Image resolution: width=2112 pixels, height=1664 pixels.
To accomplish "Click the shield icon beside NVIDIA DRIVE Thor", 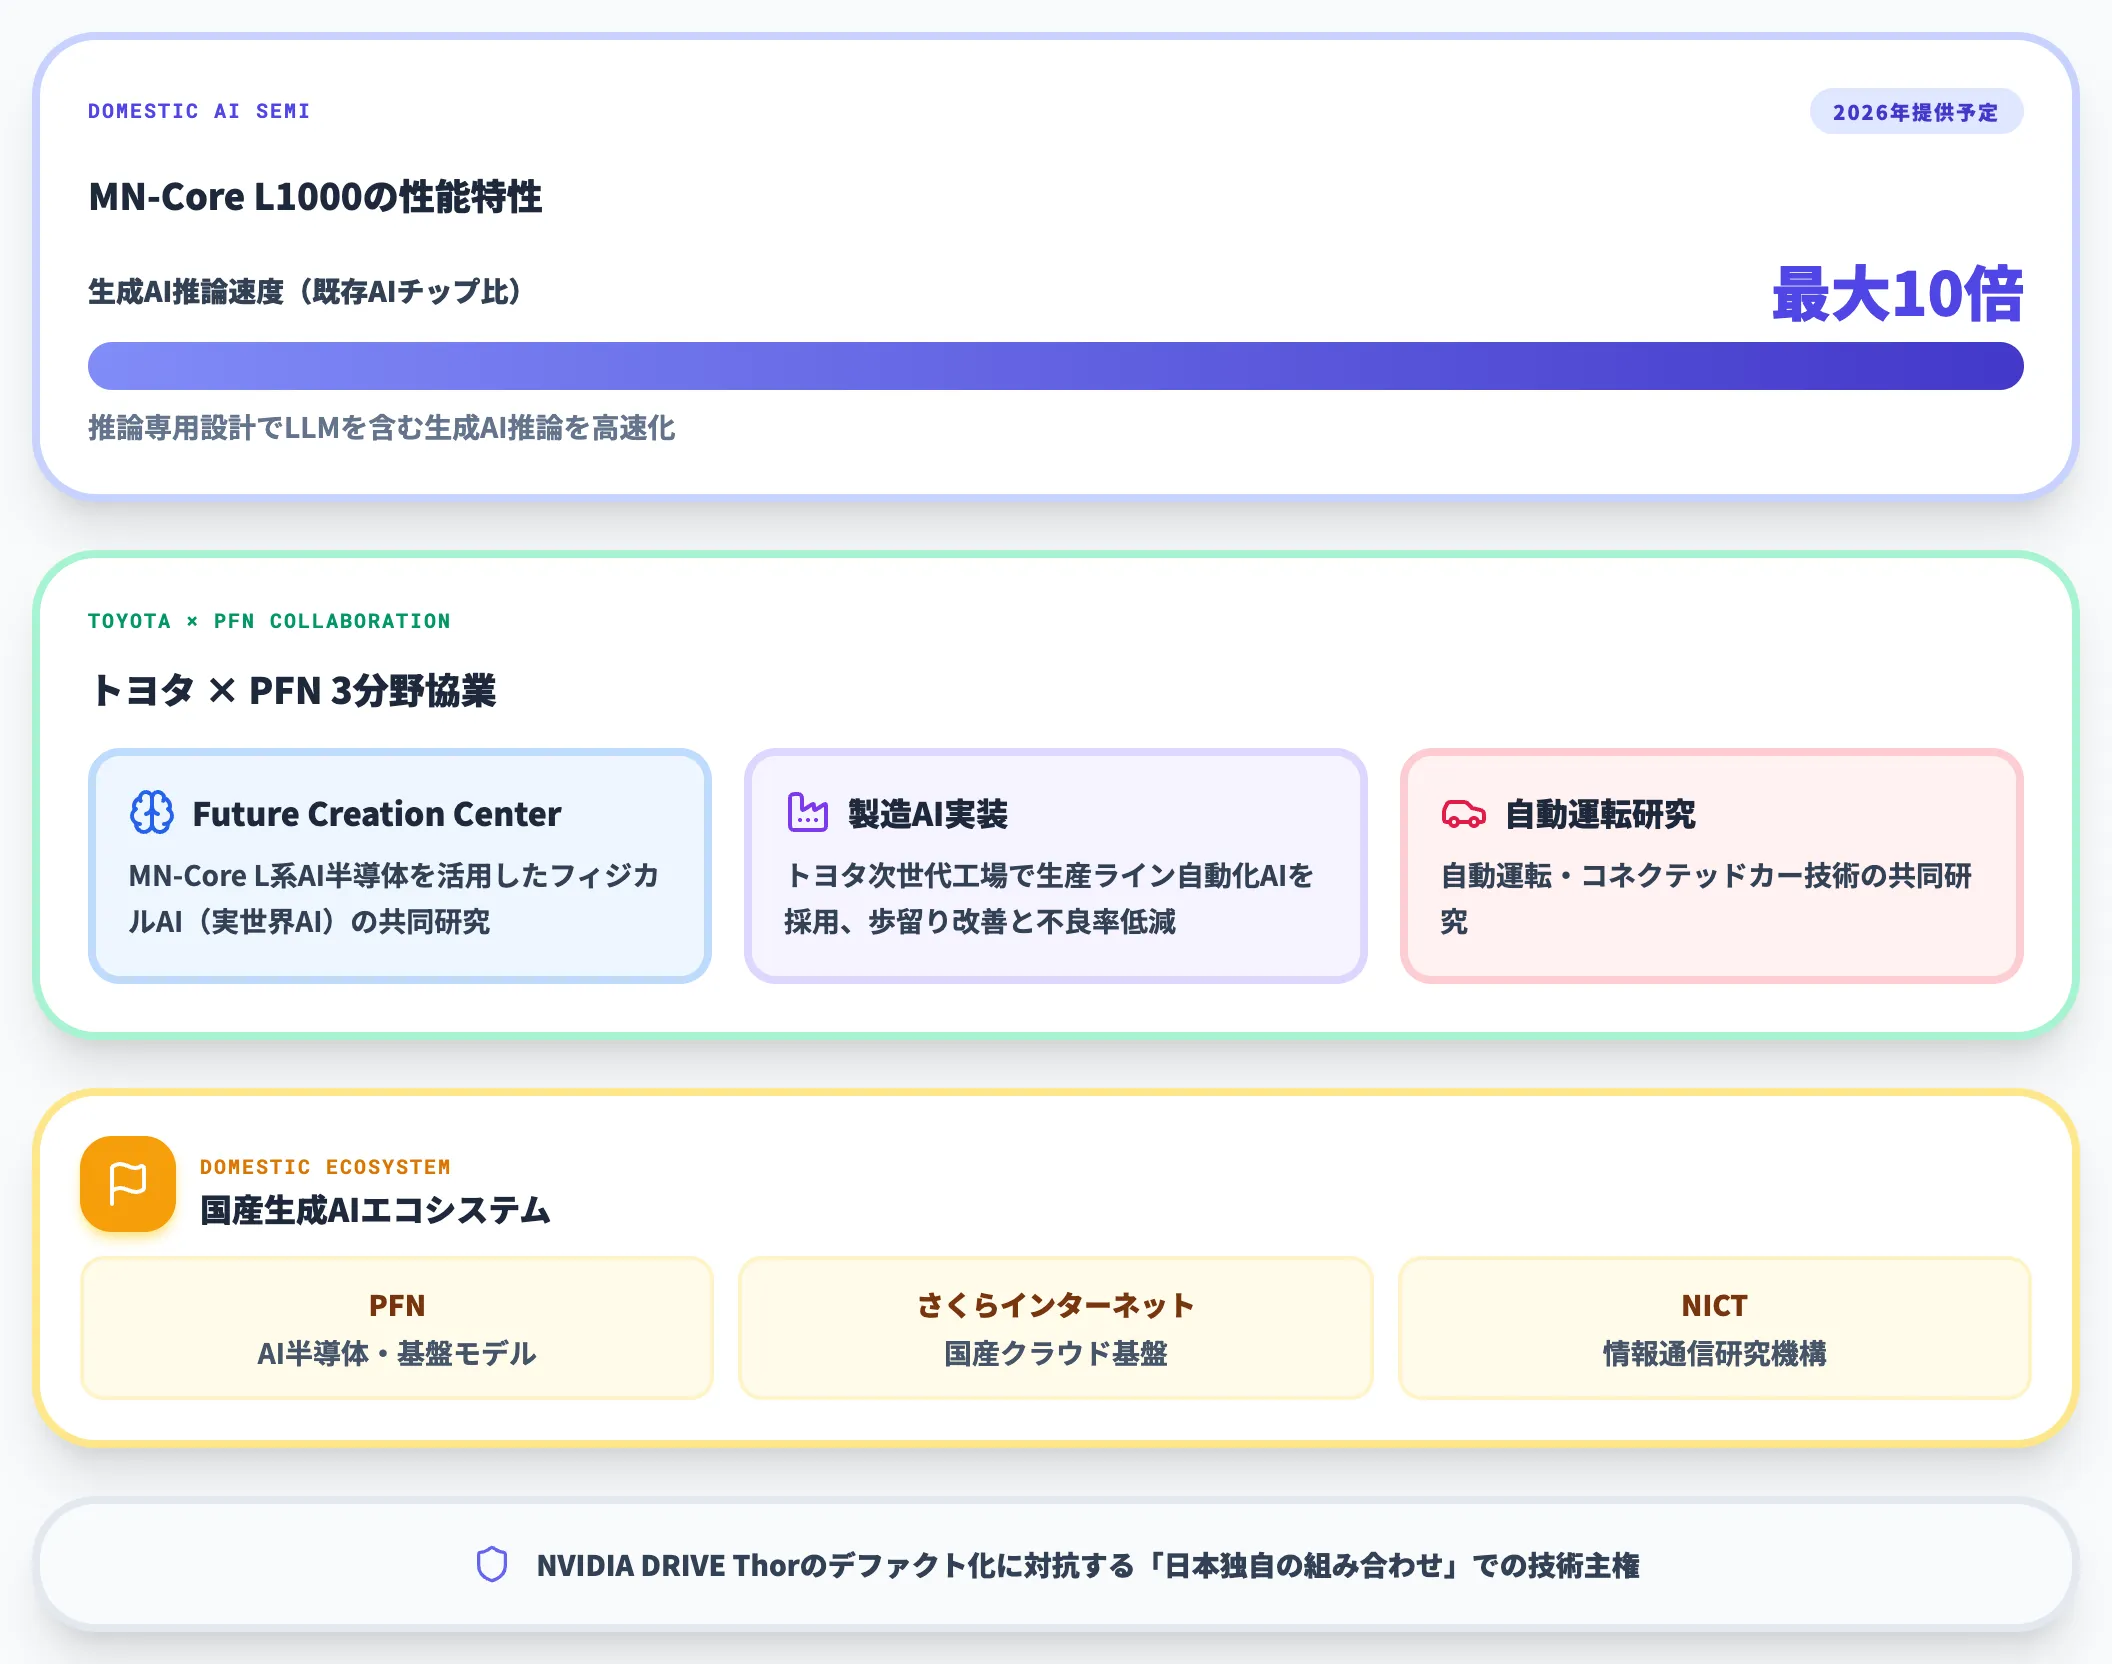I will (x=492, y=1564).
